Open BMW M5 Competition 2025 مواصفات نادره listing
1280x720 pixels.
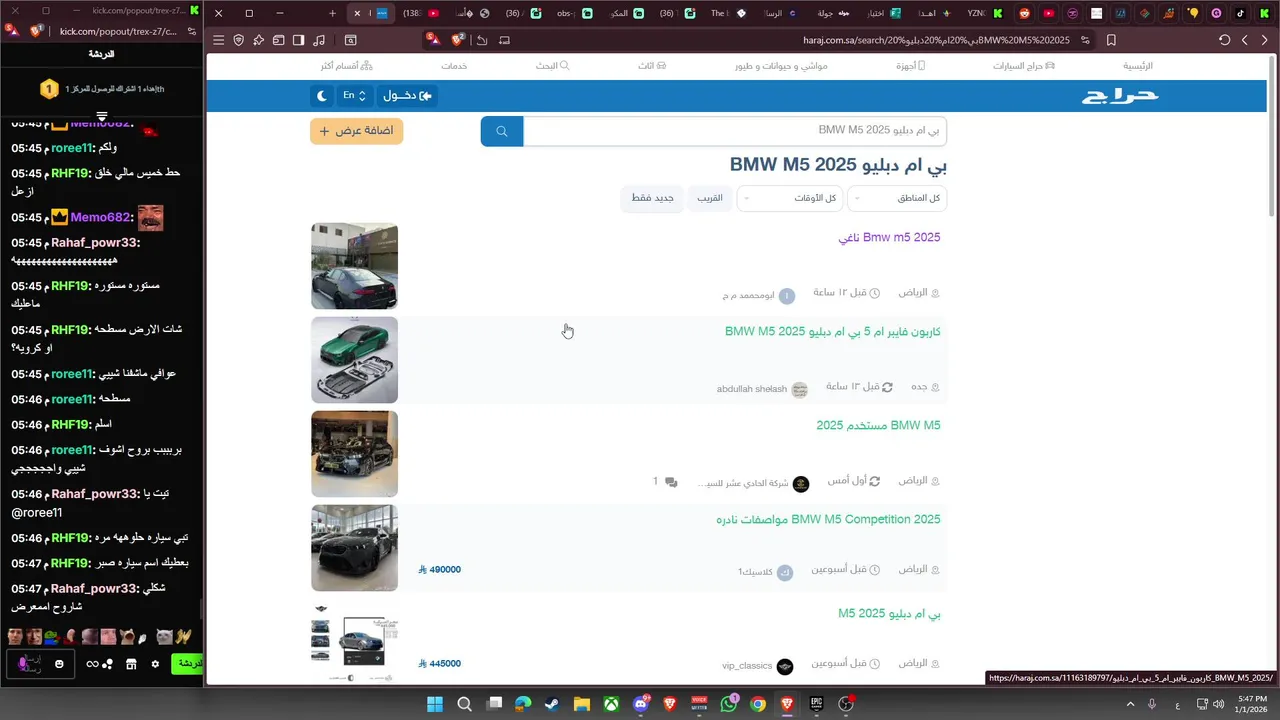pyautogui.click(x=828, y=520)
